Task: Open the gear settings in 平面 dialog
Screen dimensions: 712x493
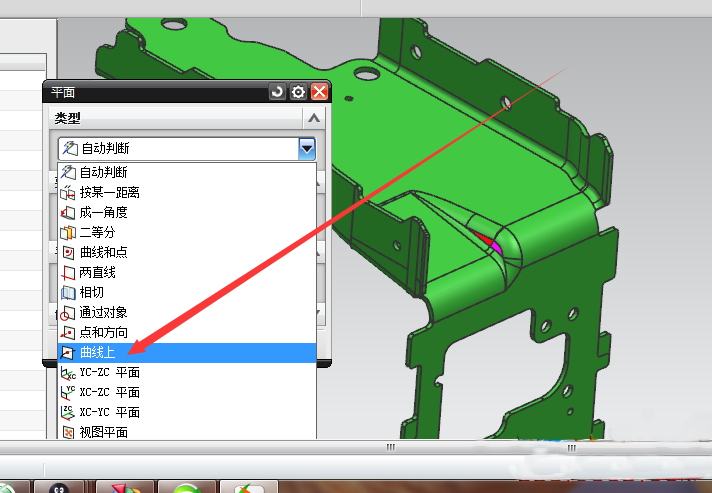Action: (x=298, y=92)
